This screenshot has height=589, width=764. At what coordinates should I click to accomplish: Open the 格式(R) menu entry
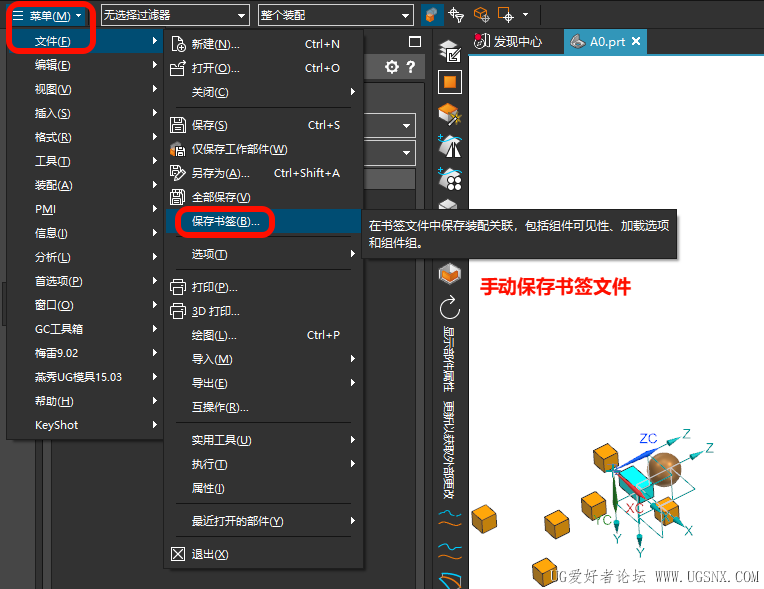point(85,137)
